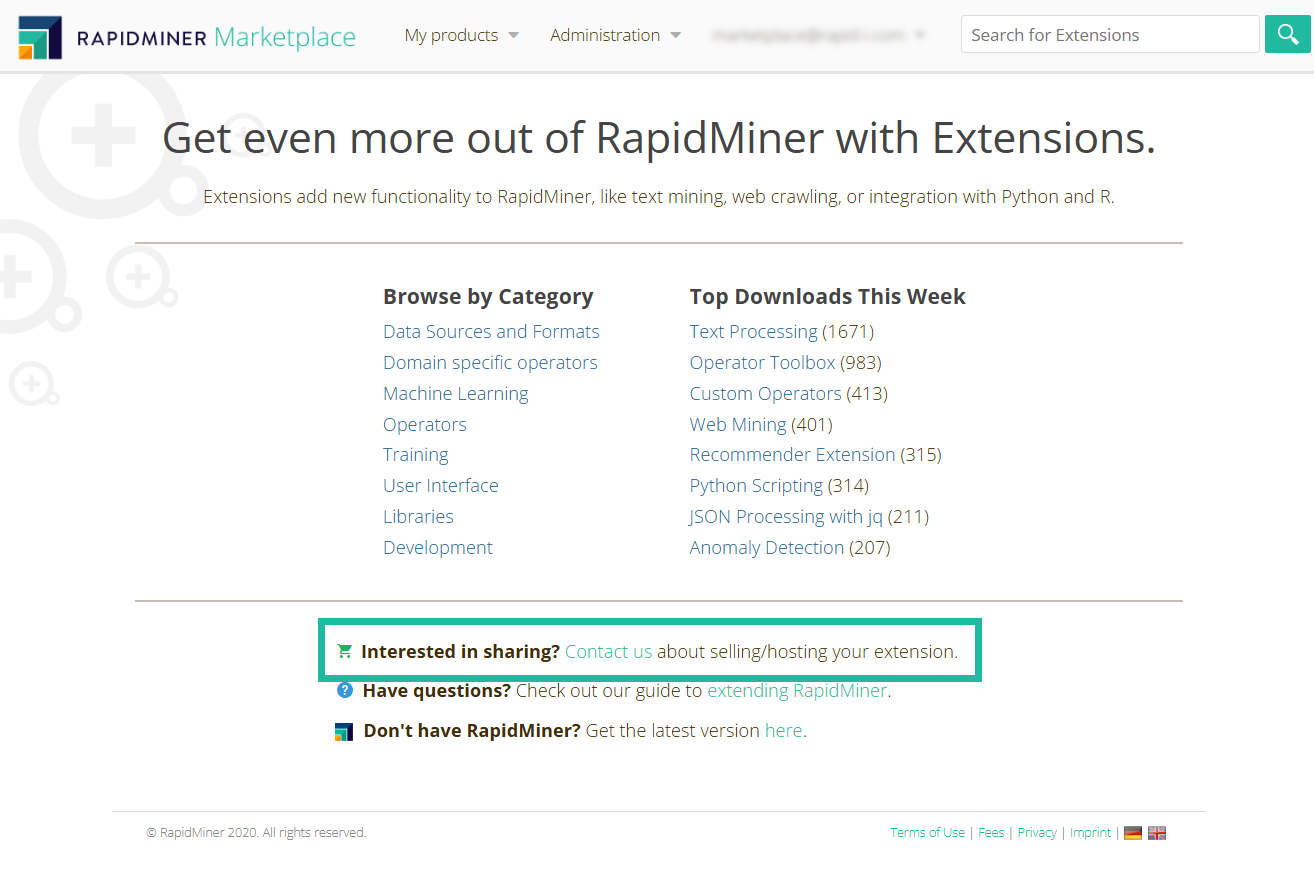Click the question mark help icon
This screenshot has width=1314, height=870.
[344, 690]
